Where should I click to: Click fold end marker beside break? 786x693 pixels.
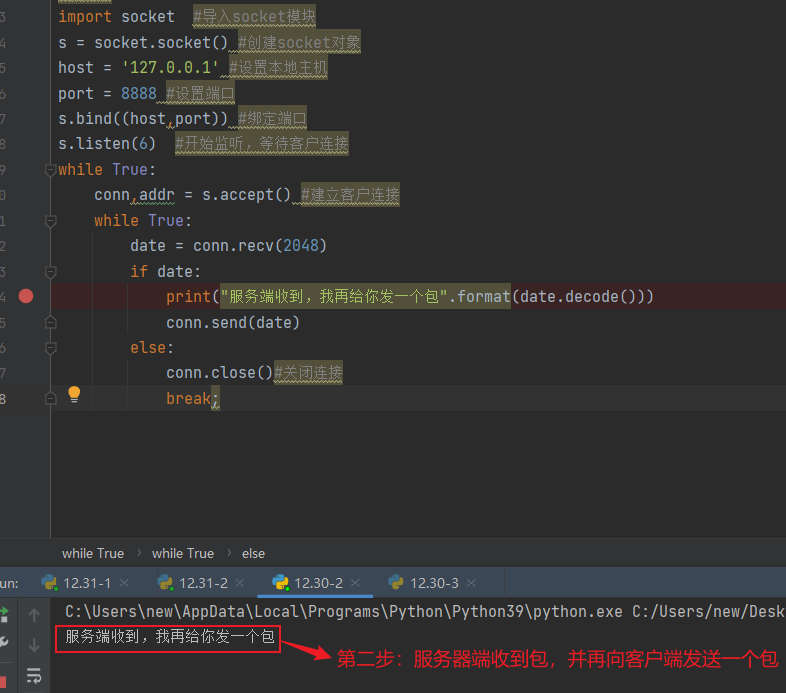(50, 399)
